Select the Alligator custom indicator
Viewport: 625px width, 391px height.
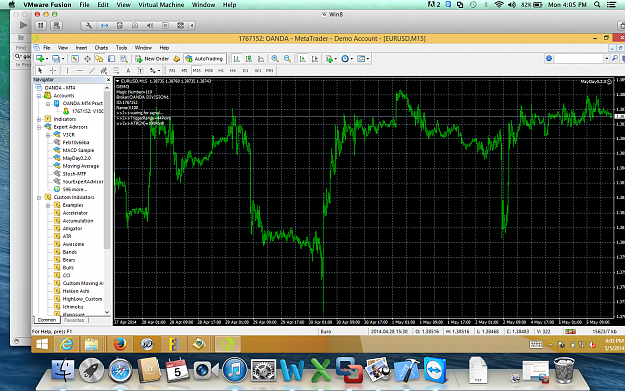click(x=72, y=229)
